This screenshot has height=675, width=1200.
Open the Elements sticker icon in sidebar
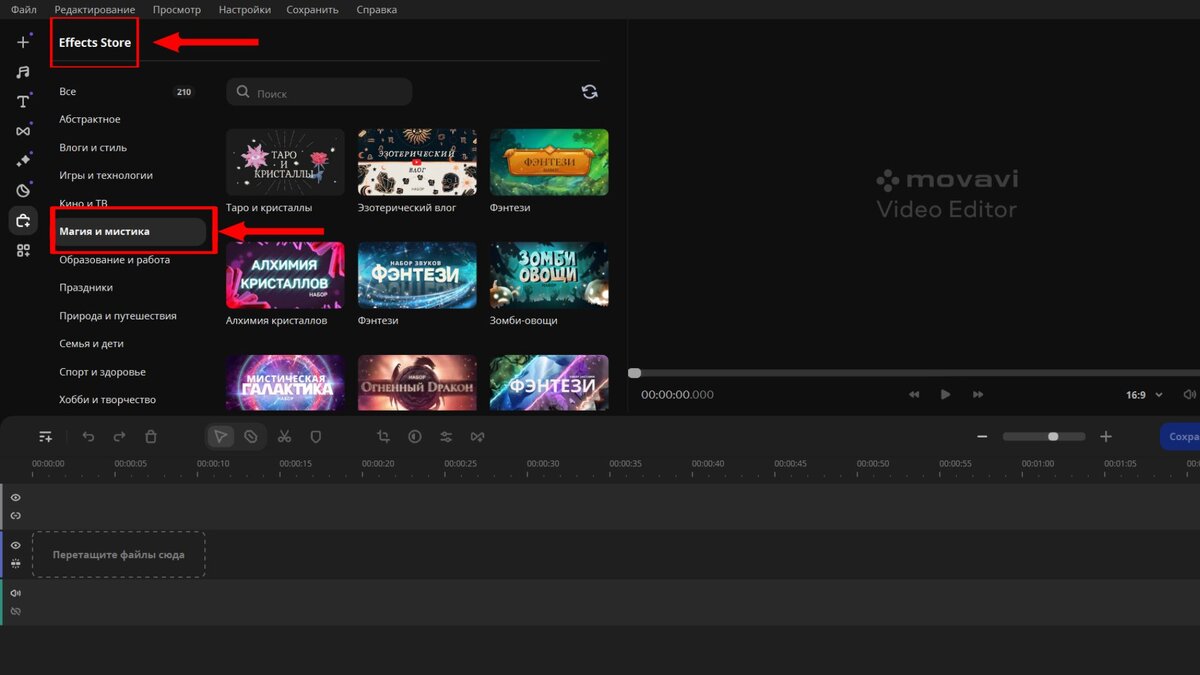click(x=23, y=191)
